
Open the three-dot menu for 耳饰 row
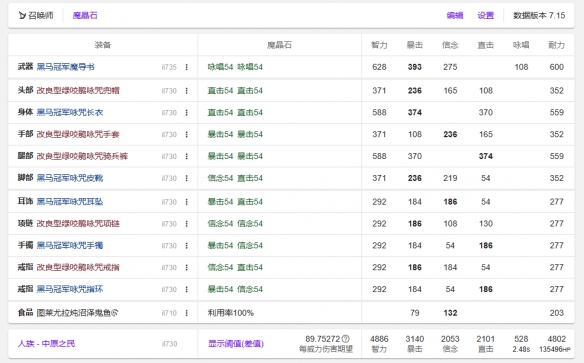point(187,202)
